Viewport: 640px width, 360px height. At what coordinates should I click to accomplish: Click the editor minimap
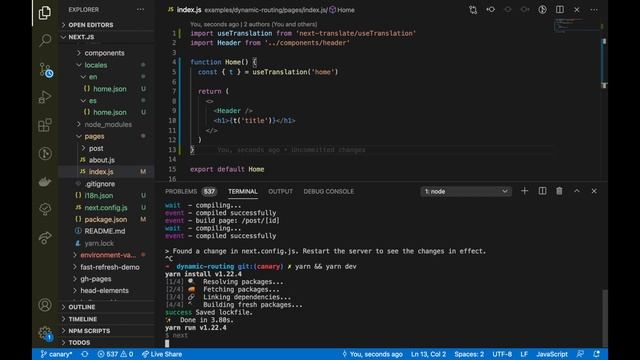576,25
